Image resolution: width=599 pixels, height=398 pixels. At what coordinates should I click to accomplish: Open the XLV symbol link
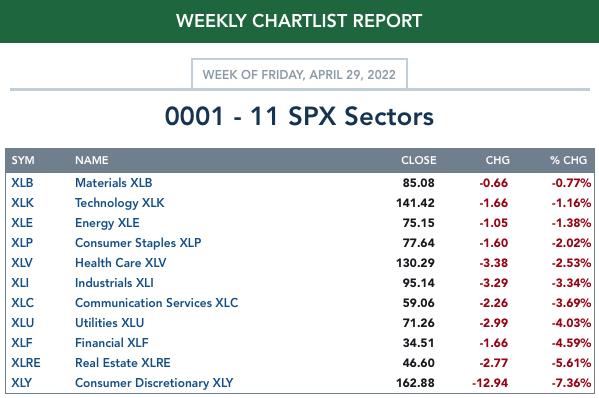tap(22, 263)
